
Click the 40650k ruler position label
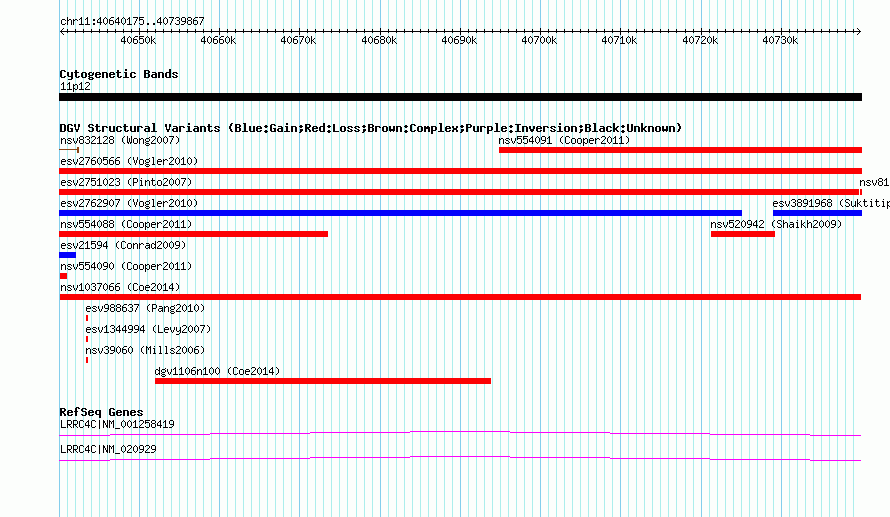click(138, 40)
